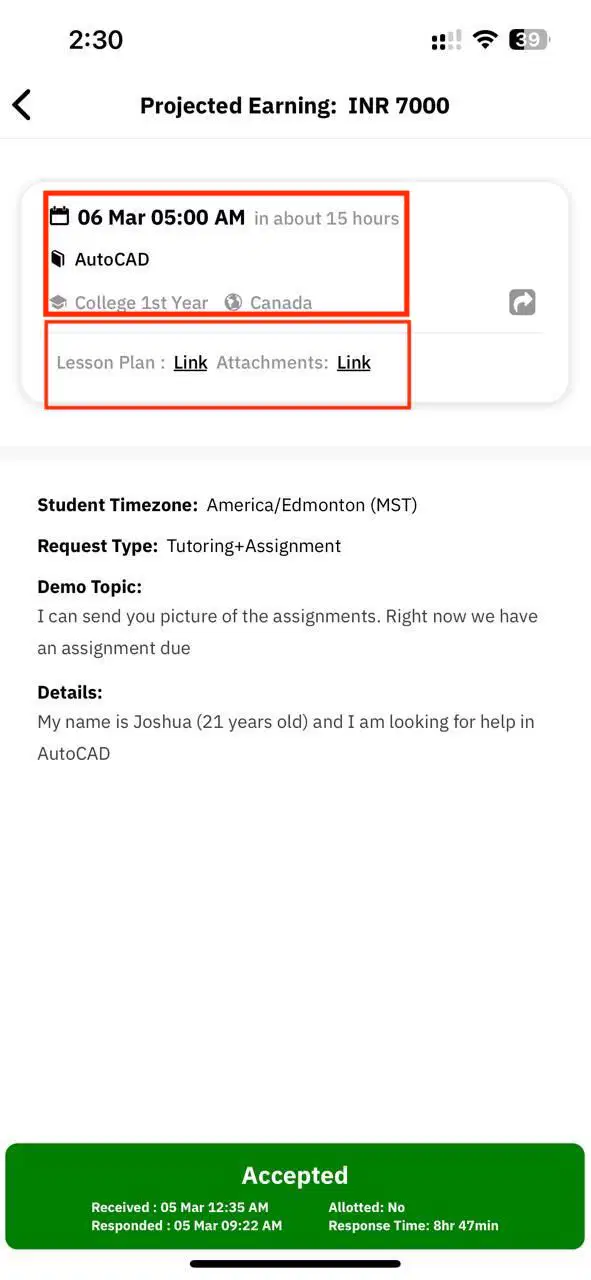Tap the green Accepted button

(x=295, y=1196)
